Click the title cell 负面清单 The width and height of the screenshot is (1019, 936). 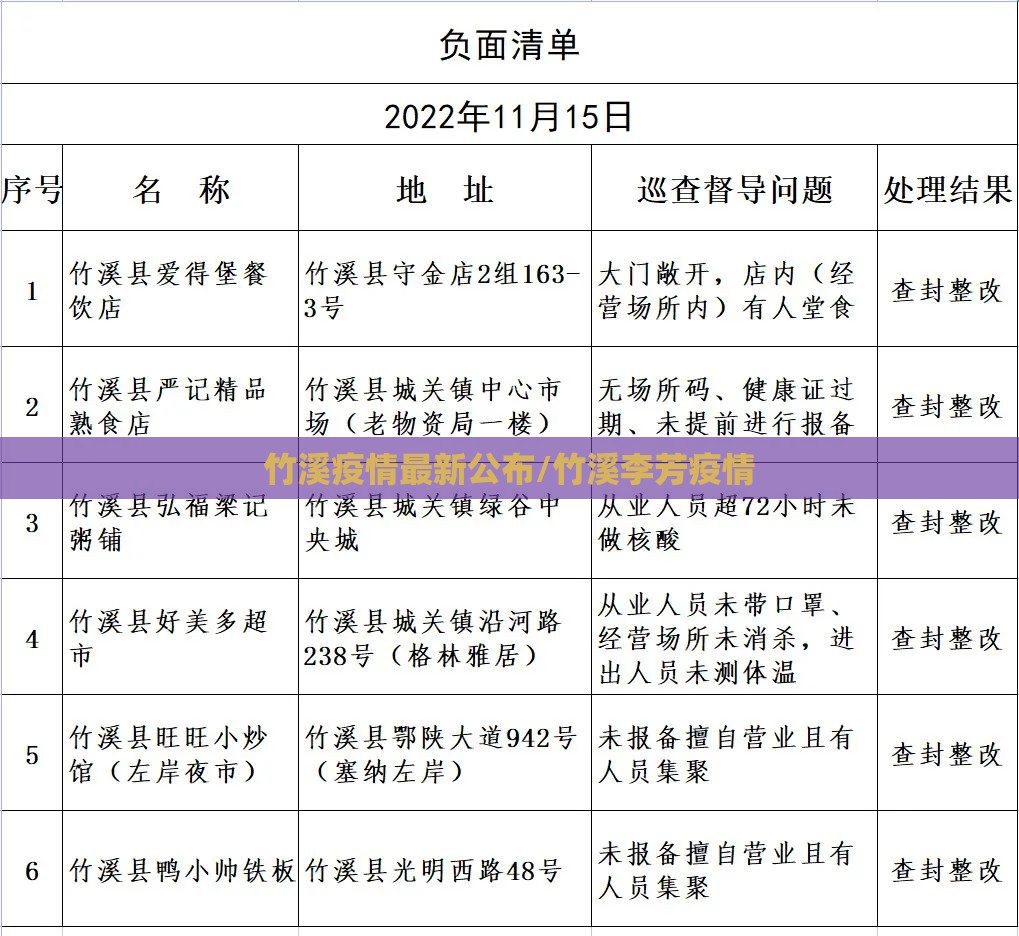tap(509, 42)
